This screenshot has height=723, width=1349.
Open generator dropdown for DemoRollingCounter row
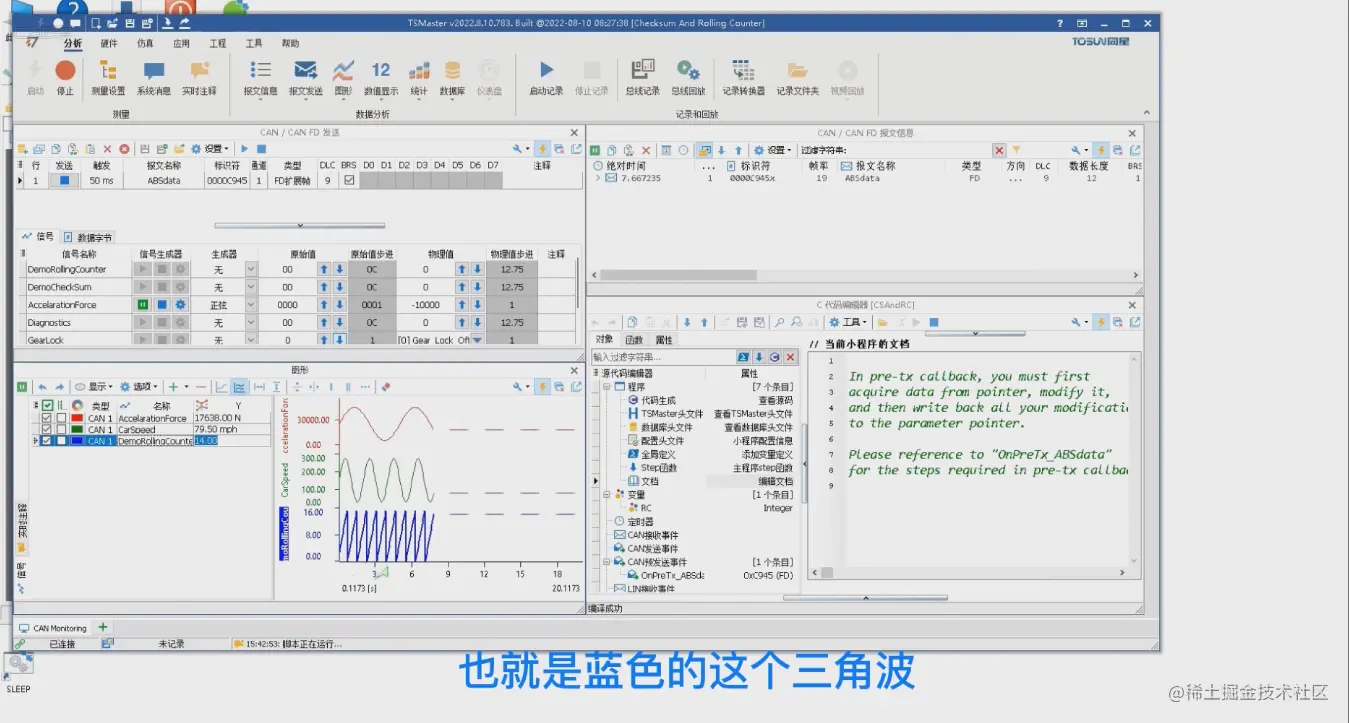click(x=251, y=269)
